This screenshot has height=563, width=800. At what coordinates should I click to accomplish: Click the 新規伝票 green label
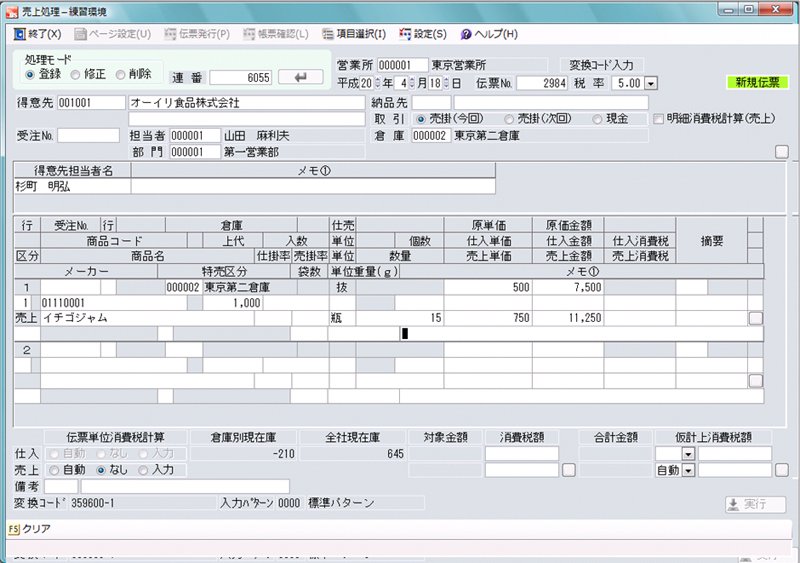pyautogui.click(x=758, y=82)
